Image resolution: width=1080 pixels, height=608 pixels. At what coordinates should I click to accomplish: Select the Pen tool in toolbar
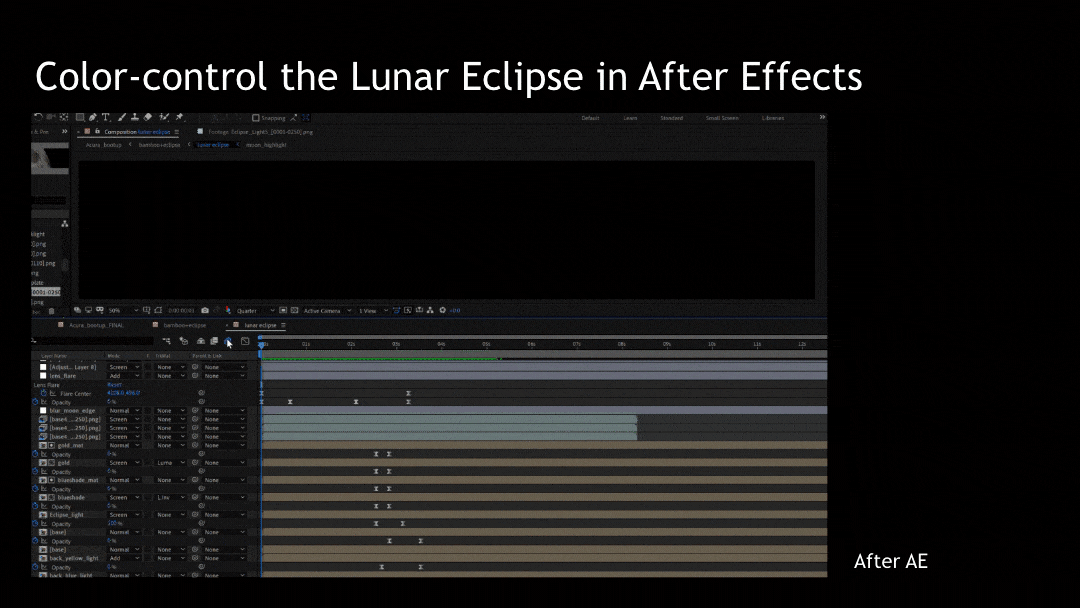point(93,118)
